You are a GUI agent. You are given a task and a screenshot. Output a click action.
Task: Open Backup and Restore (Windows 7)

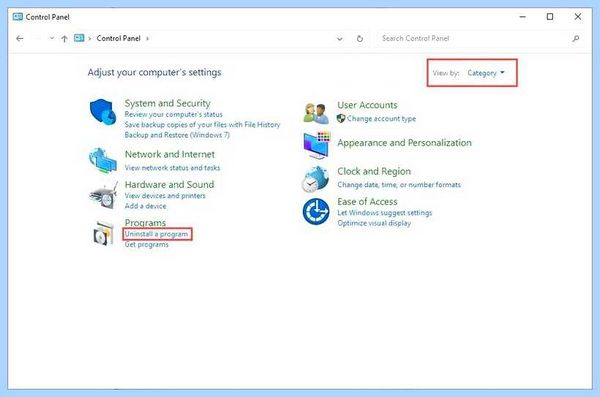177,135
